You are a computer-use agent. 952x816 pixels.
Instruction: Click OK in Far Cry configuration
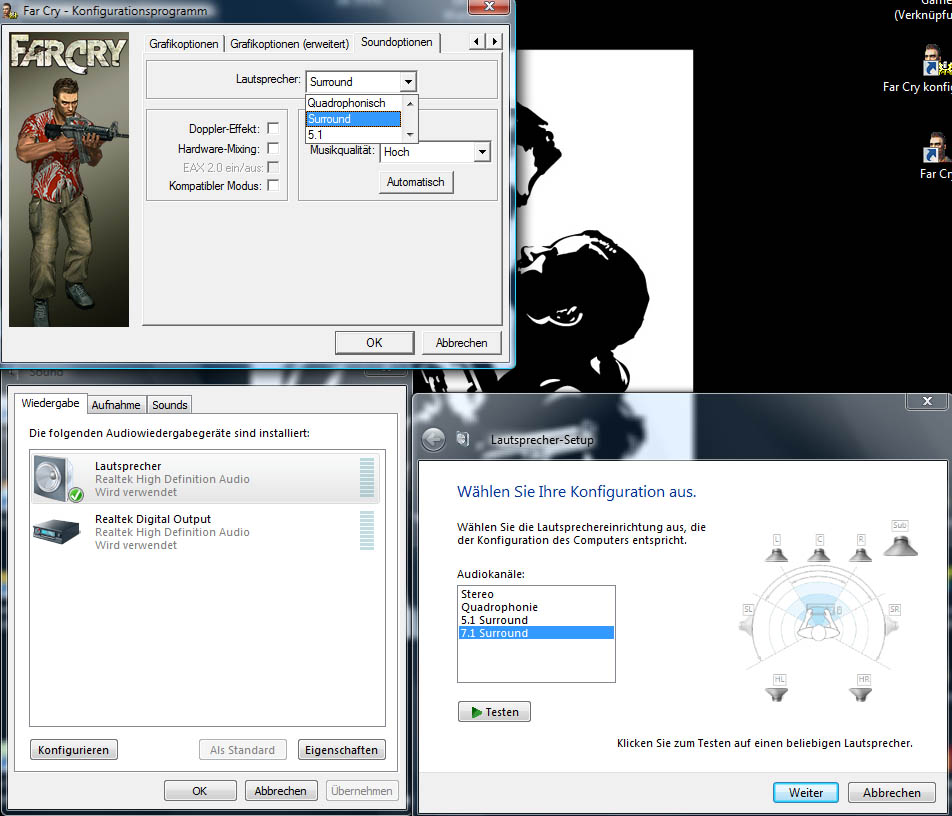375,342
